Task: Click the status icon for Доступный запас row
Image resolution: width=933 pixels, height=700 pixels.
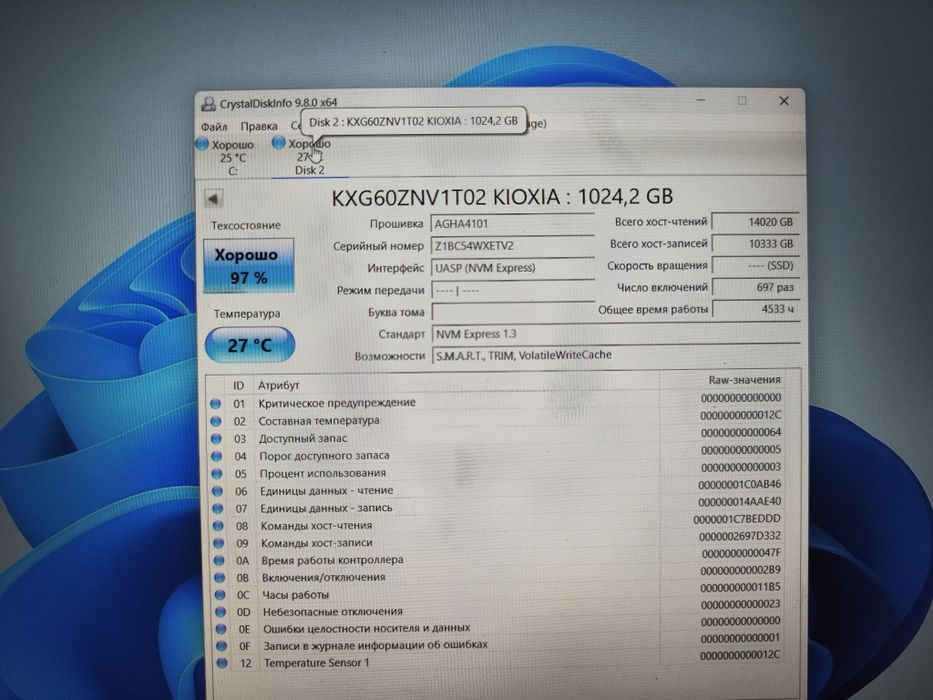Action: pyautogui.click(x=216, y=439)
